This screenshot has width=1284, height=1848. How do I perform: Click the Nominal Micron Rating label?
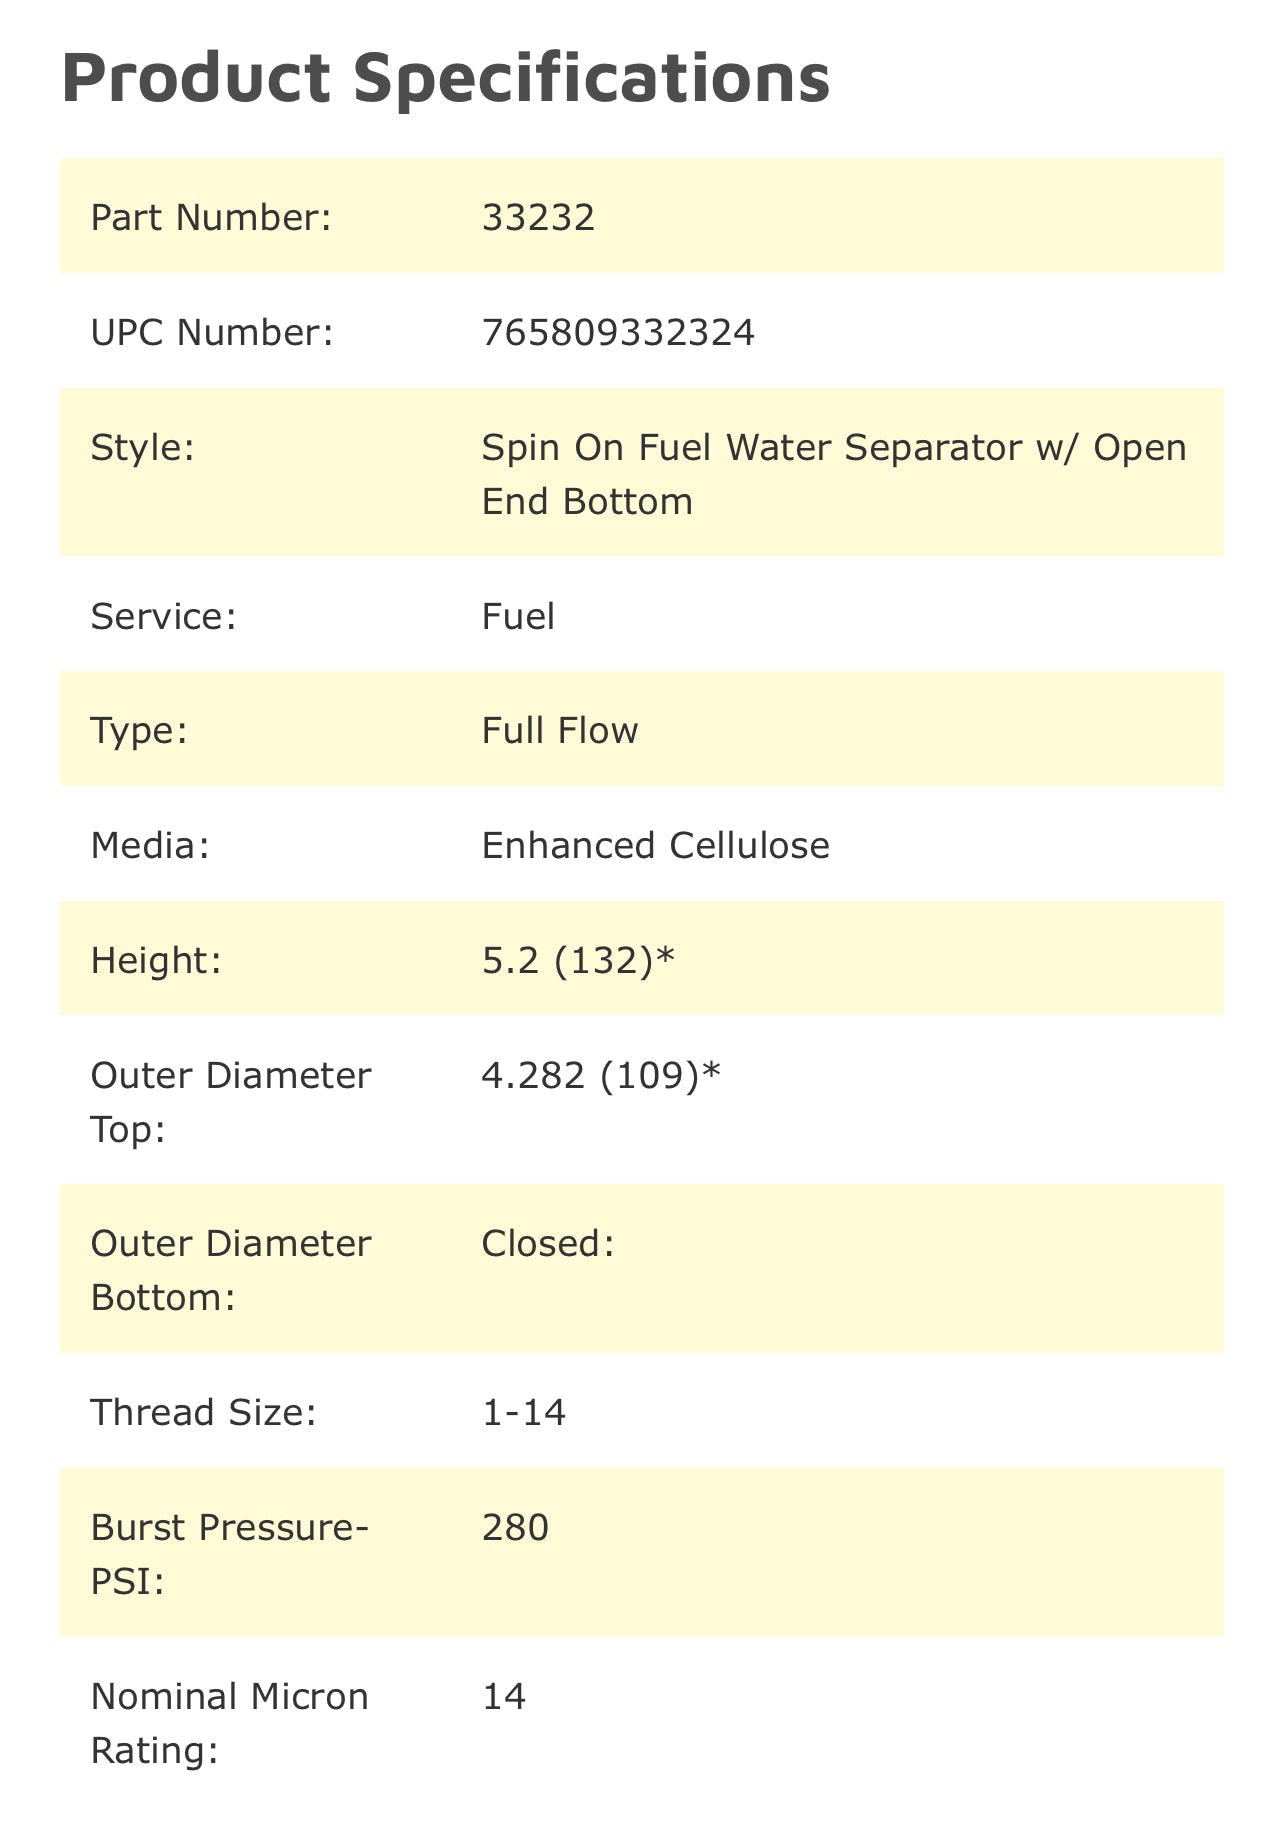[x=230, y=1723]
